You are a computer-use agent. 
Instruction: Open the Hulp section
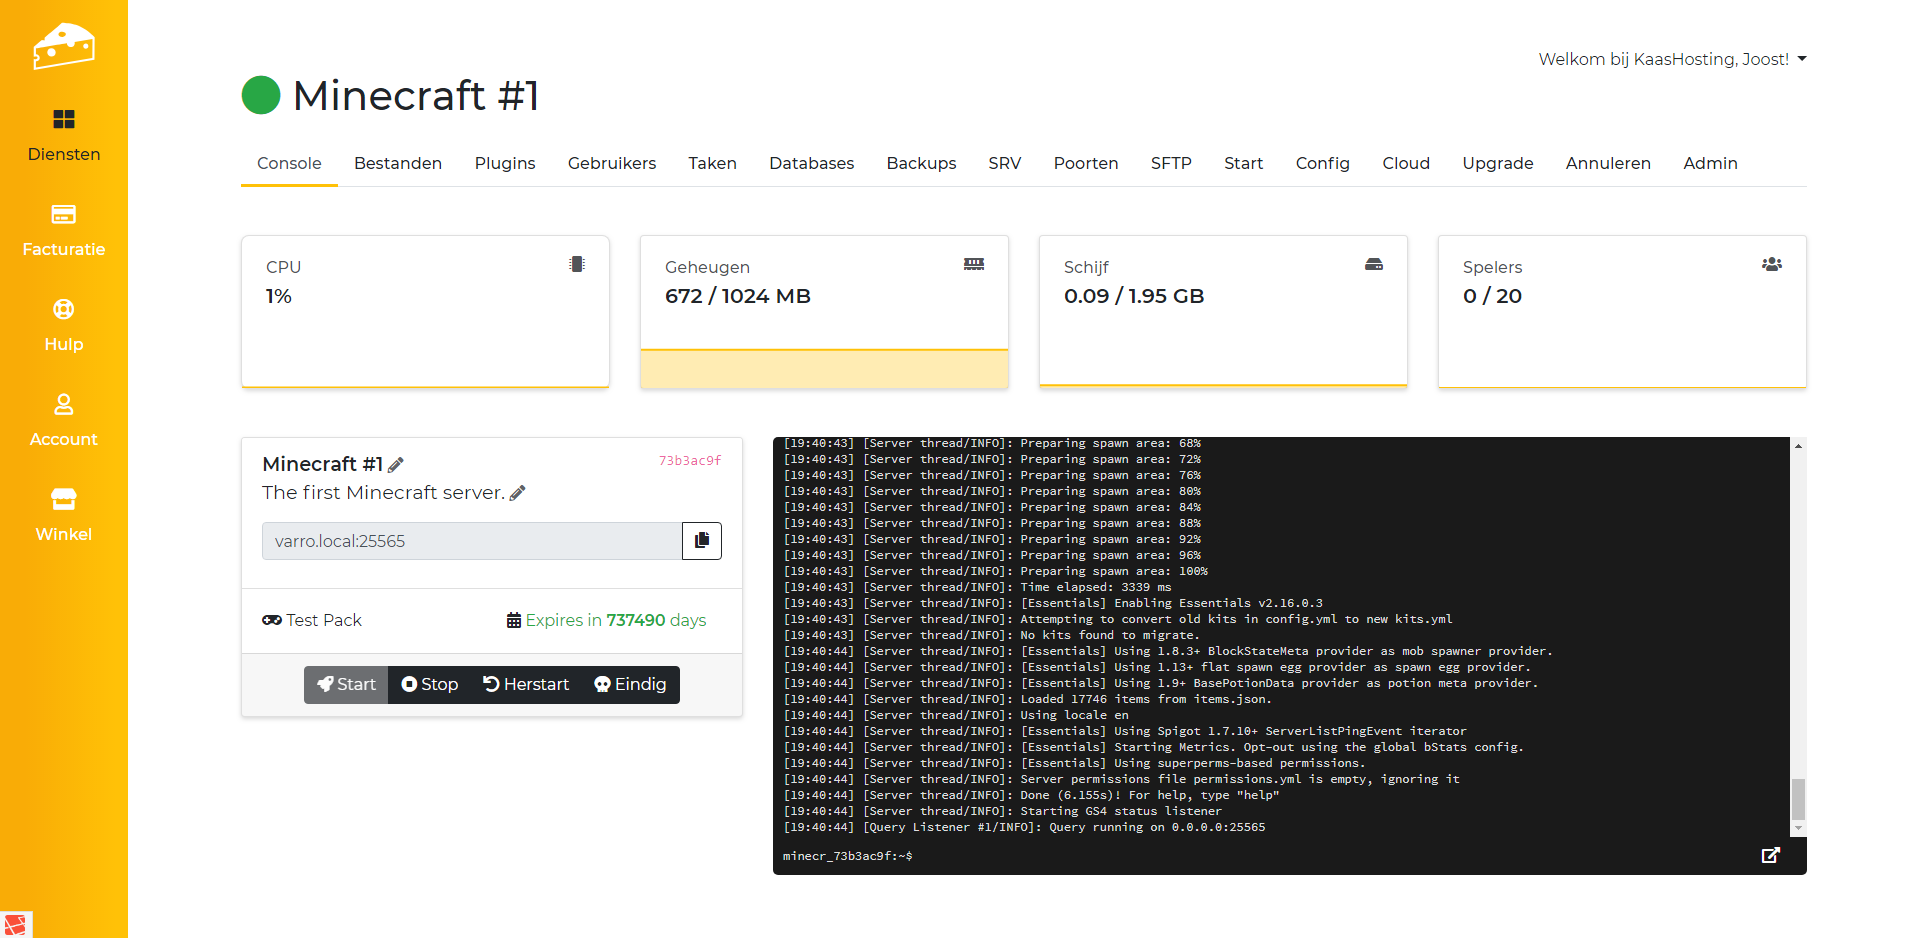click(64, 325)
